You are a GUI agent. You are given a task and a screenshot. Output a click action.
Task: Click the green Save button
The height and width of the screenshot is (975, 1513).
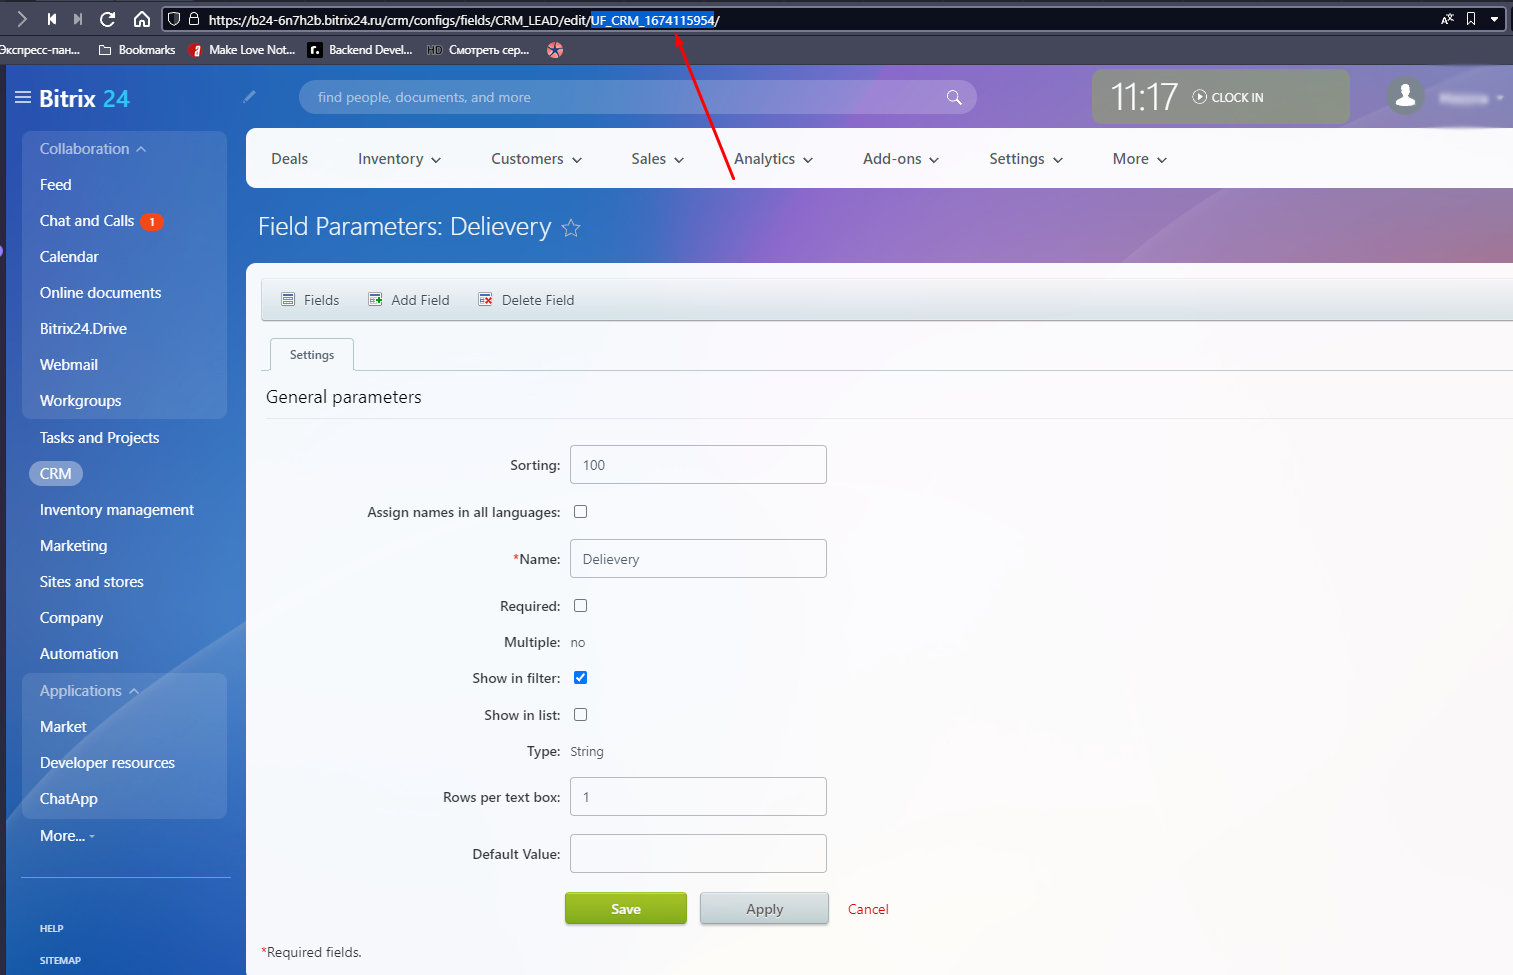click(625, 909)
